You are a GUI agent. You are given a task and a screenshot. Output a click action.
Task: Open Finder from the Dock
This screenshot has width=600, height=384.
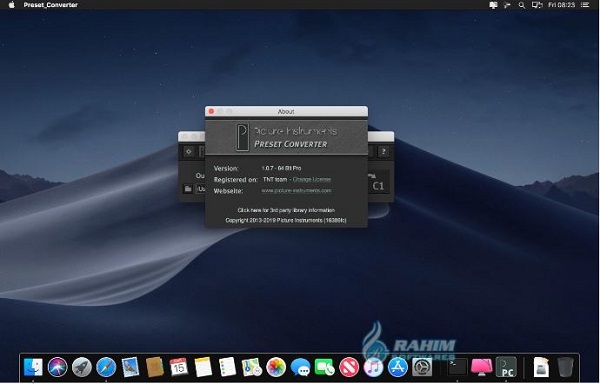click(33, 367)
